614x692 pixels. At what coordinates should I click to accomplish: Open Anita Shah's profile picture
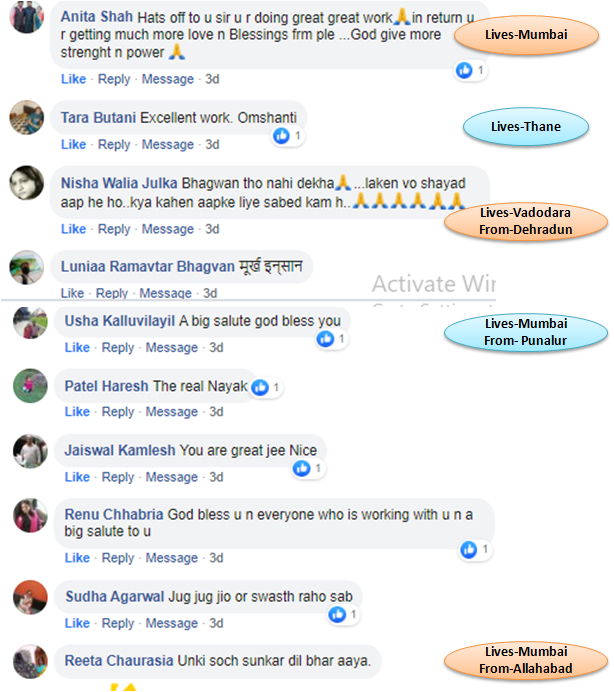pyautogui.click(x=27, y=17)
